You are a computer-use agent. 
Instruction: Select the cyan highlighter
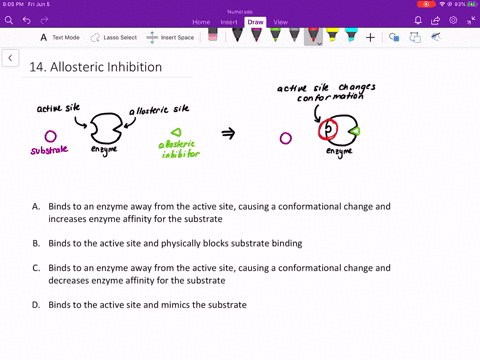351,35
